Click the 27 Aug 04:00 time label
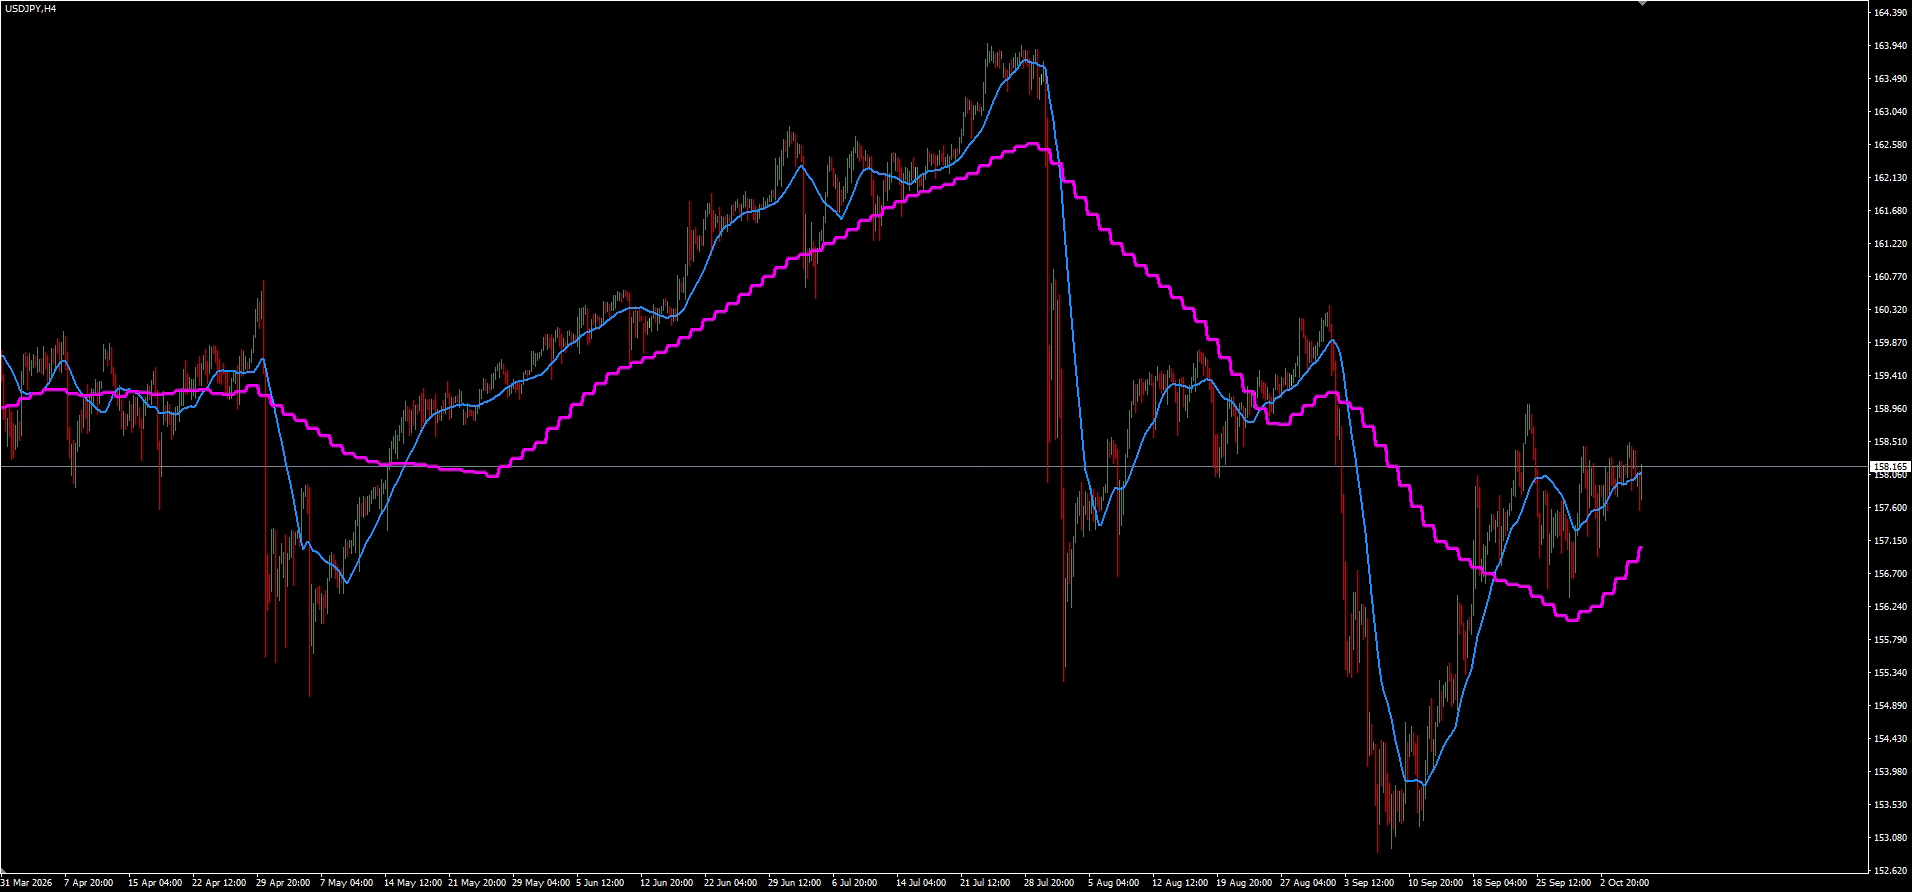1912x892 pixels. tap(1307, 883)
